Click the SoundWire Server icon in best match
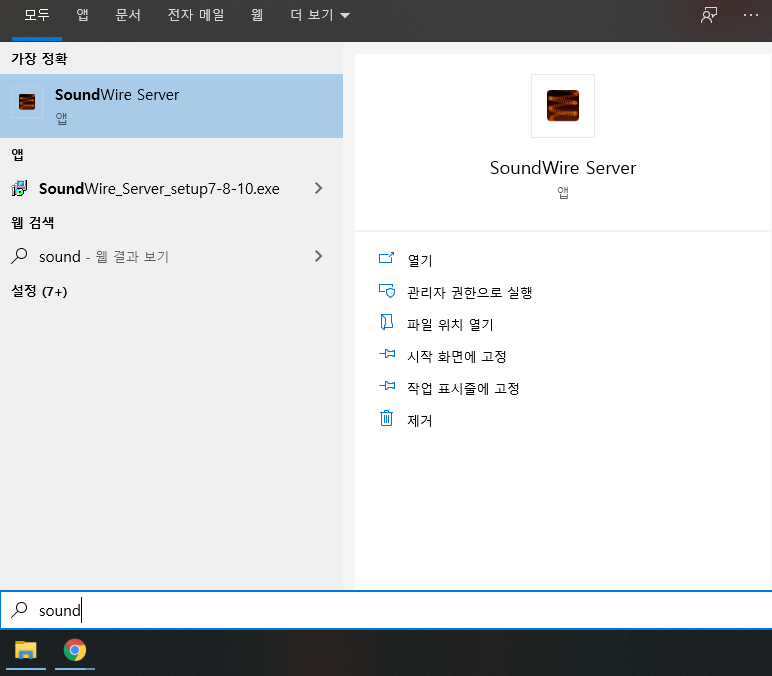This screenshot has height=676, width=772. pyautogui.click(x=27, y=102)
